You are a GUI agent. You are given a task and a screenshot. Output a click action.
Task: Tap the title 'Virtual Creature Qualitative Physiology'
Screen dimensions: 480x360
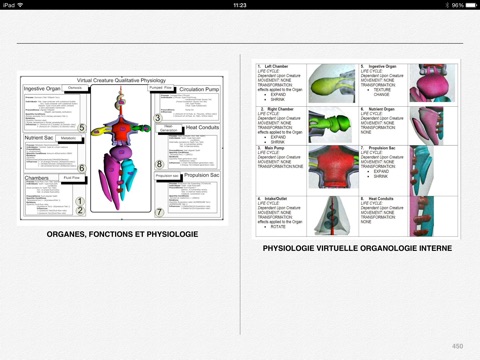[x=121, y=80]
